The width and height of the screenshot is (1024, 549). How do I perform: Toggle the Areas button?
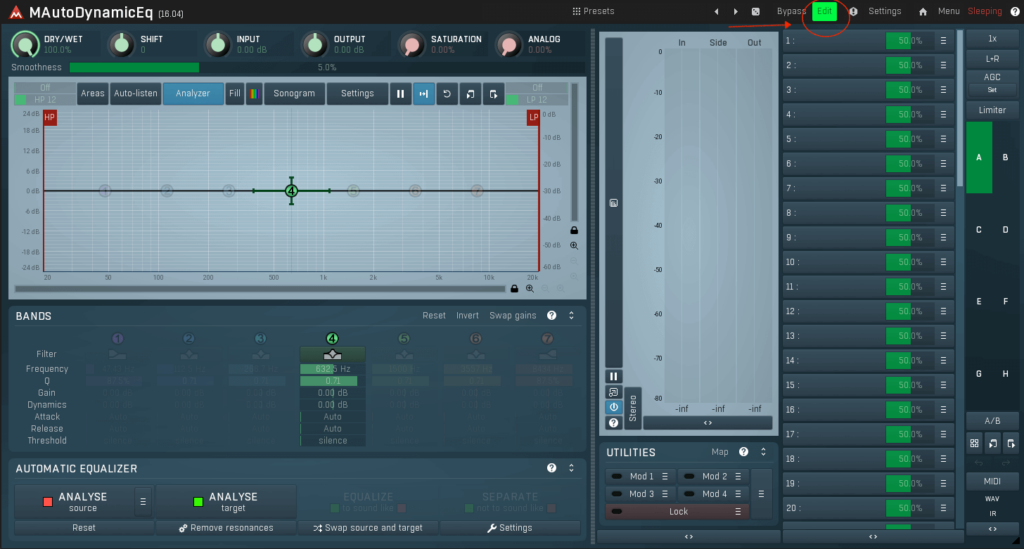tap(92, 94)
